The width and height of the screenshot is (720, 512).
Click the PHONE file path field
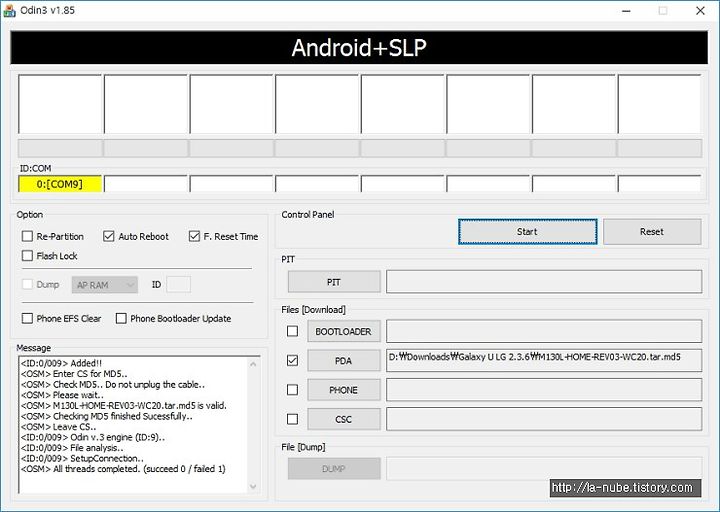[544, 390]
